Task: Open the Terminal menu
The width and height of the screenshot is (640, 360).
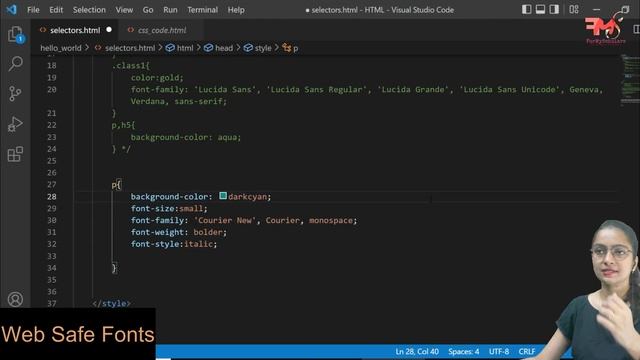Action: (202, 10)
